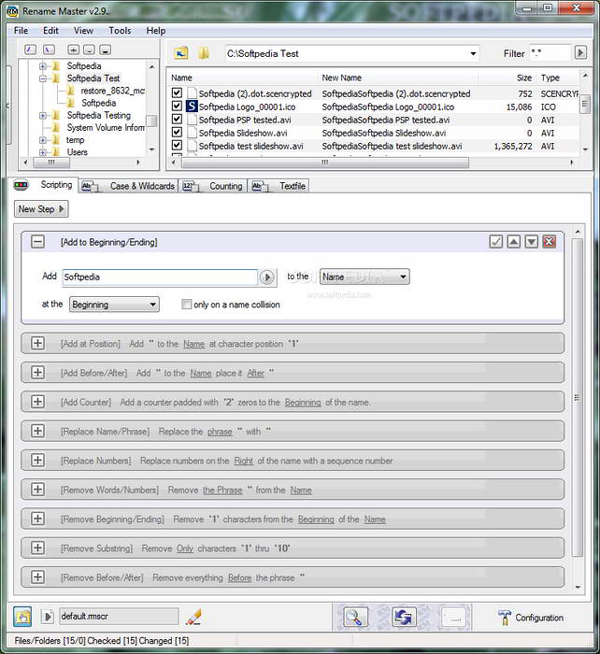
Task: Click the last icon button above folder tree
Action: pyautogui.click(x=105, y=50)
